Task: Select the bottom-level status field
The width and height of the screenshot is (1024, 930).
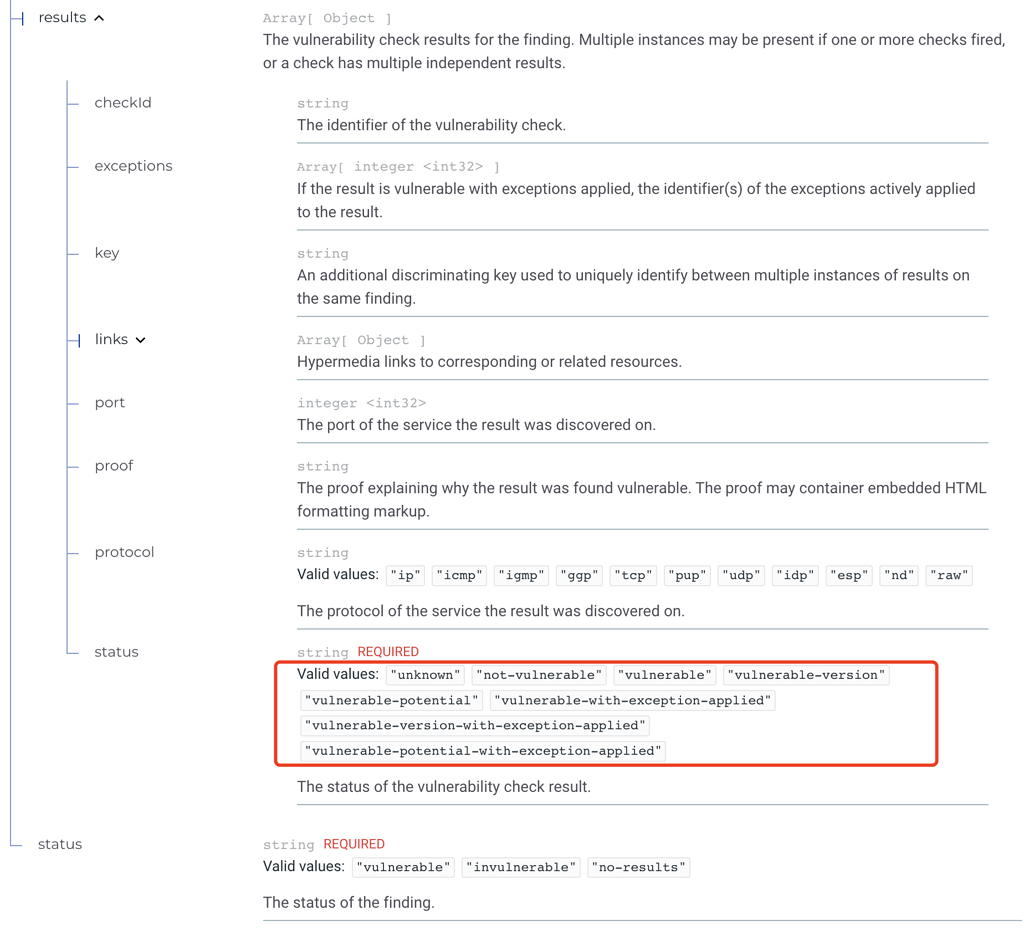Action: click(x=59, y=844)
